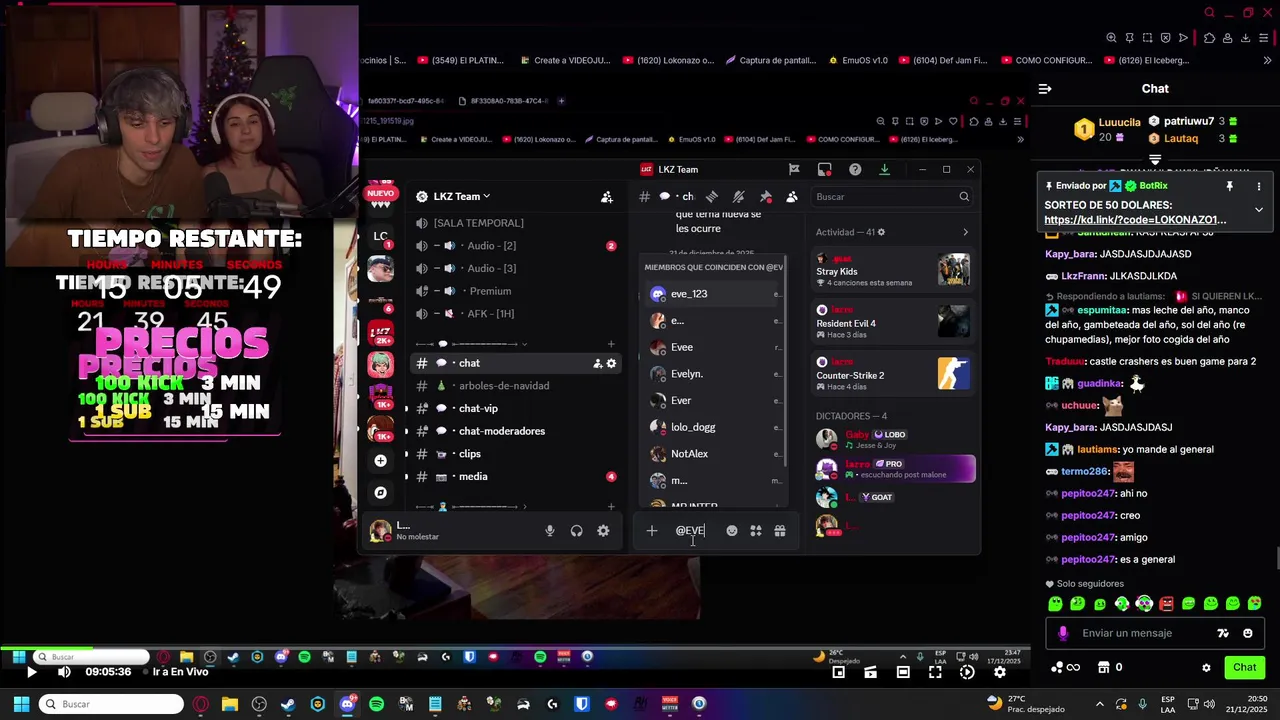The width and height of the screenshot is (1280, 720).
Task: Expand the gift leaderboard handle below Luuucila
Action: tap(1155, 159)
